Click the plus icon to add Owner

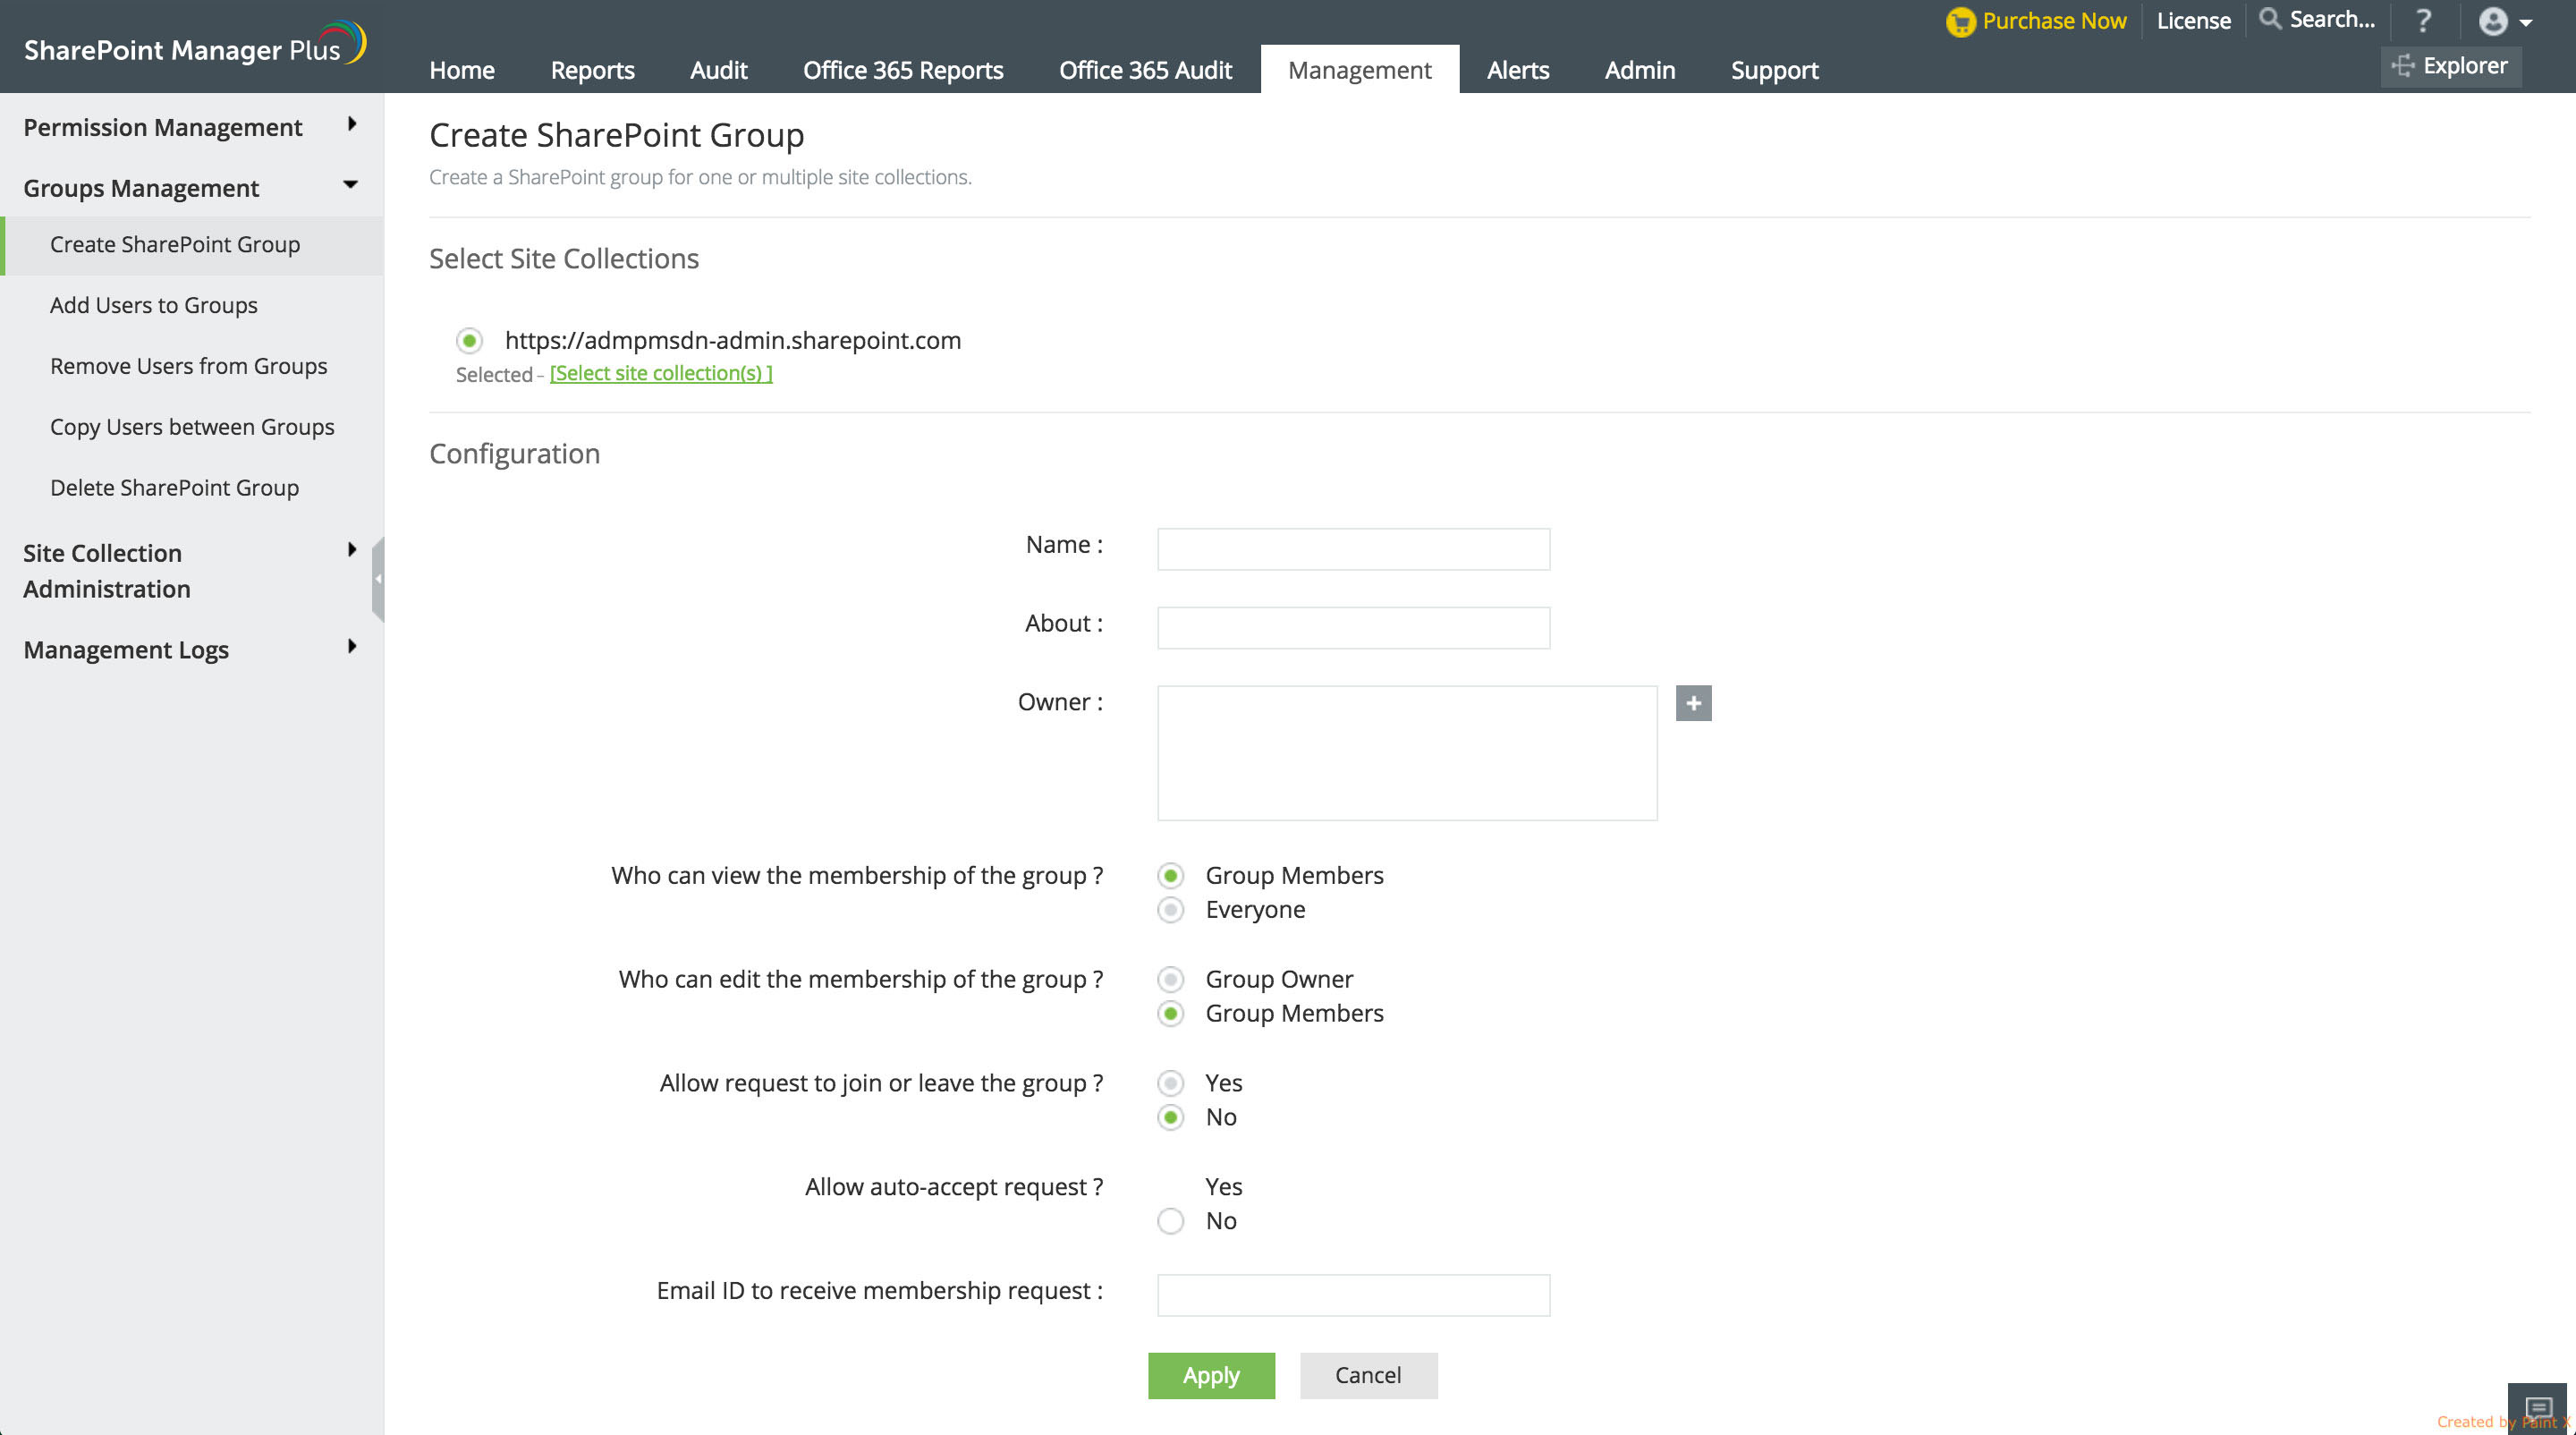(x=1693, y=703)
